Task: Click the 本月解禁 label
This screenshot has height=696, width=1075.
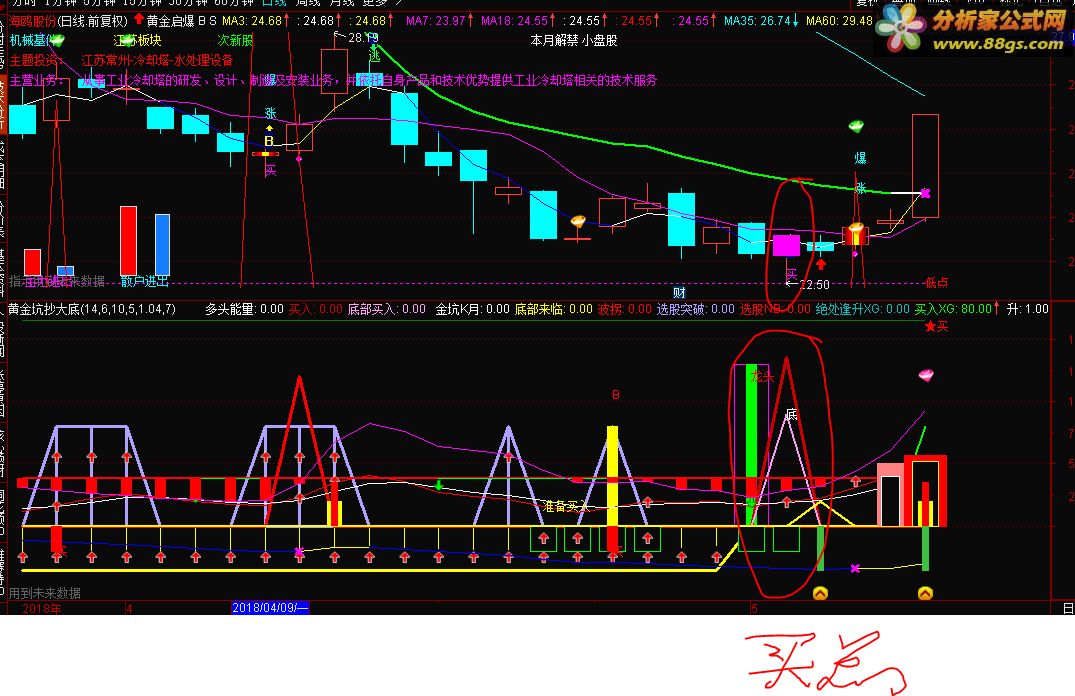Action: (554, 40)
